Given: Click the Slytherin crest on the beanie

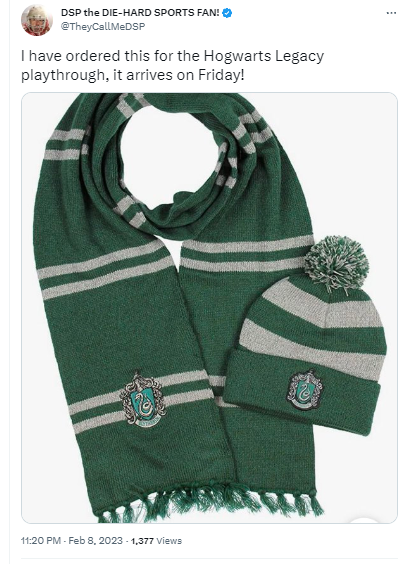Looking at the screenshot, I should [x=304, y=390].
